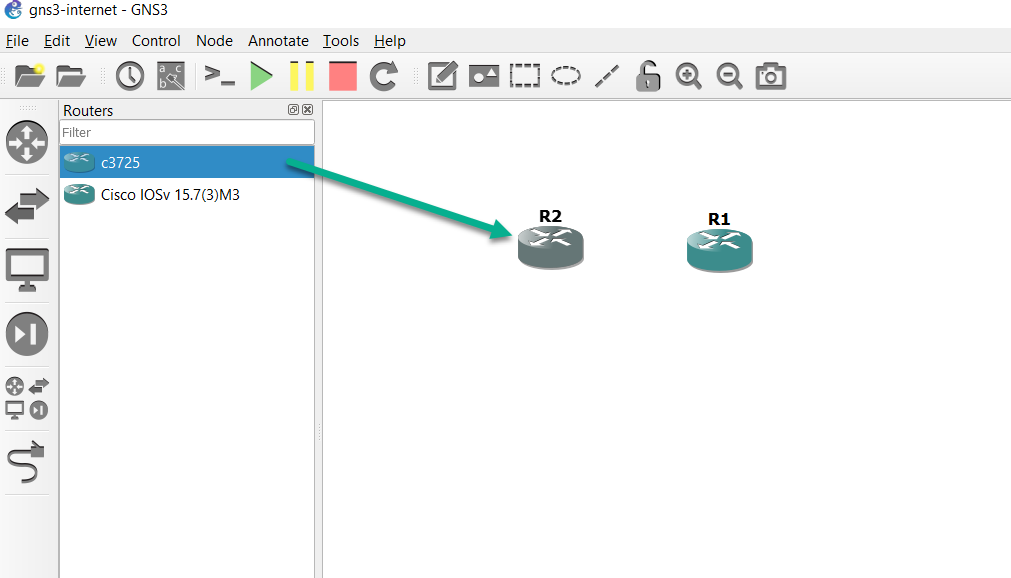
Task: Select the Draw rectangle tool
Action: pyautogui.click(x=525, y=76)
